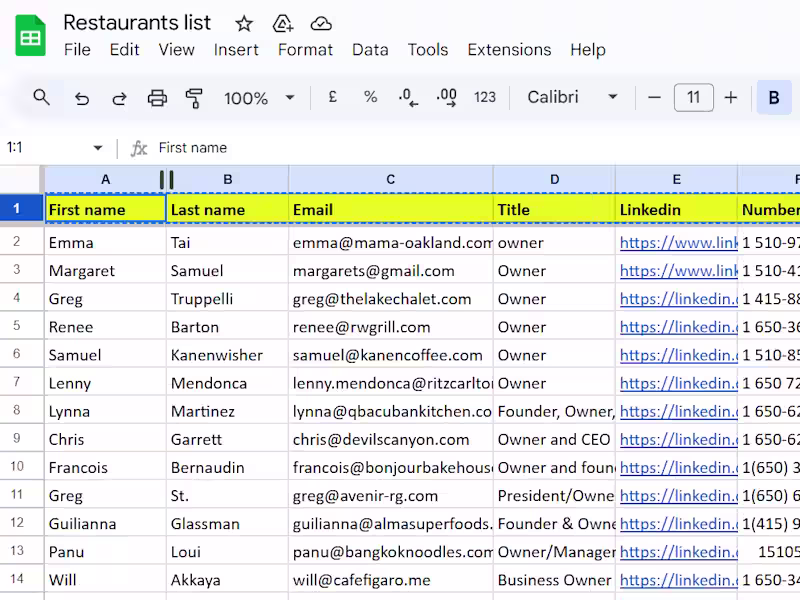800x600 pixels.
Task: Click the Move to Drive icon
Action: point(283,23)
